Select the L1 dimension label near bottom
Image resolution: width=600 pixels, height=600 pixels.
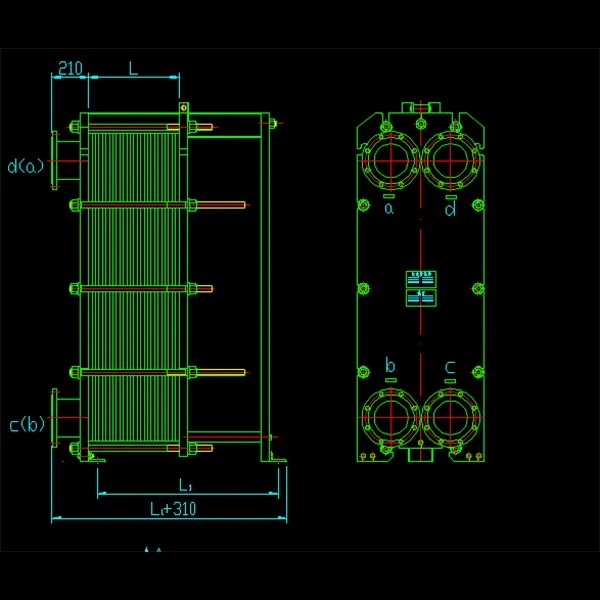185,484
